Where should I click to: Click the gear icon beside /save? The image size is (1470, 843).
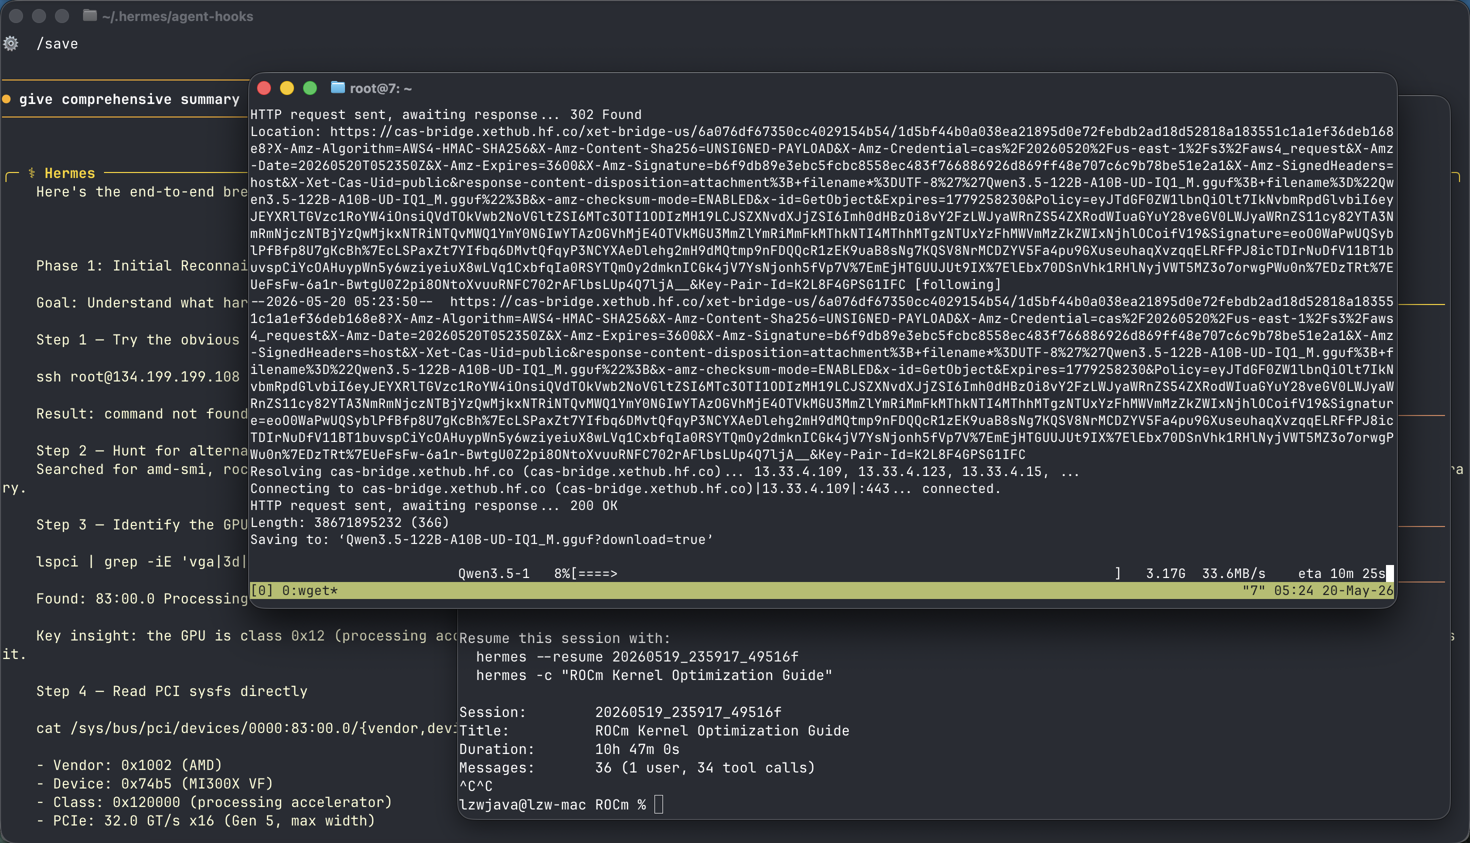(x=11, y=43)
